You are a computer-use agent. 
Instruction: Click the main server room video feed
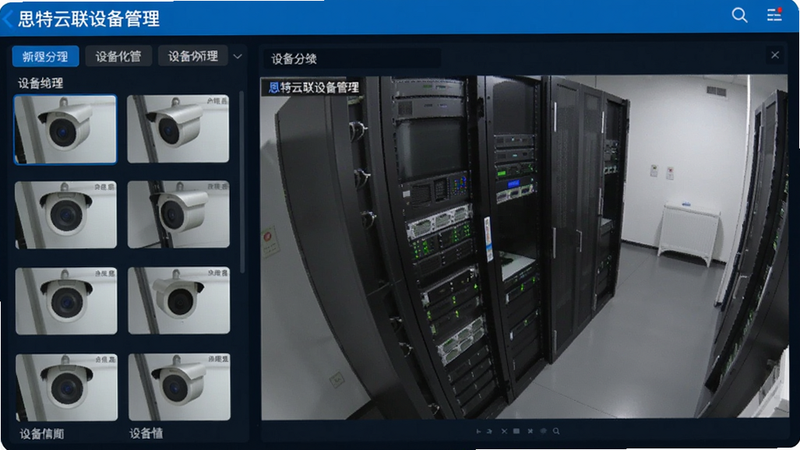524,247
